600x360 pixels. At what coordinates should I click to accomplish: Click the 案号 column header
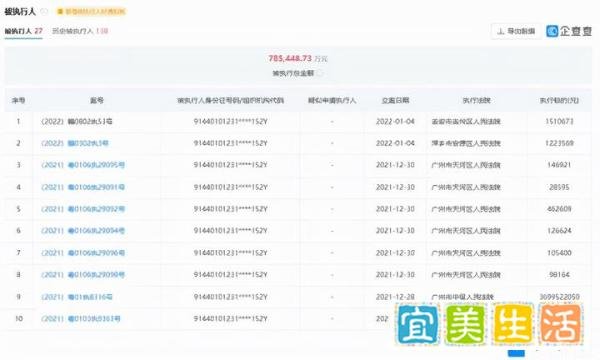pyautogui.click(x=97, y=101)
